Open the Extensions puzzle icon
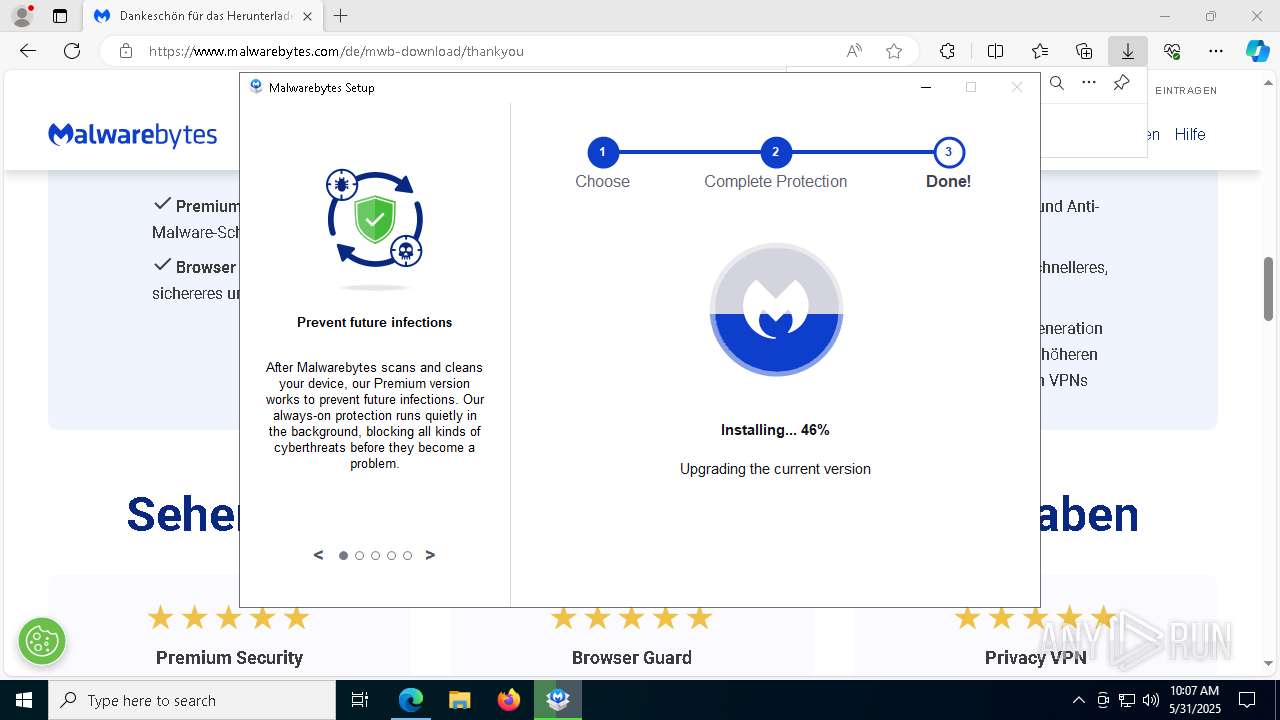This screenshot has height=720, width=1280. (x=947, y=51)
